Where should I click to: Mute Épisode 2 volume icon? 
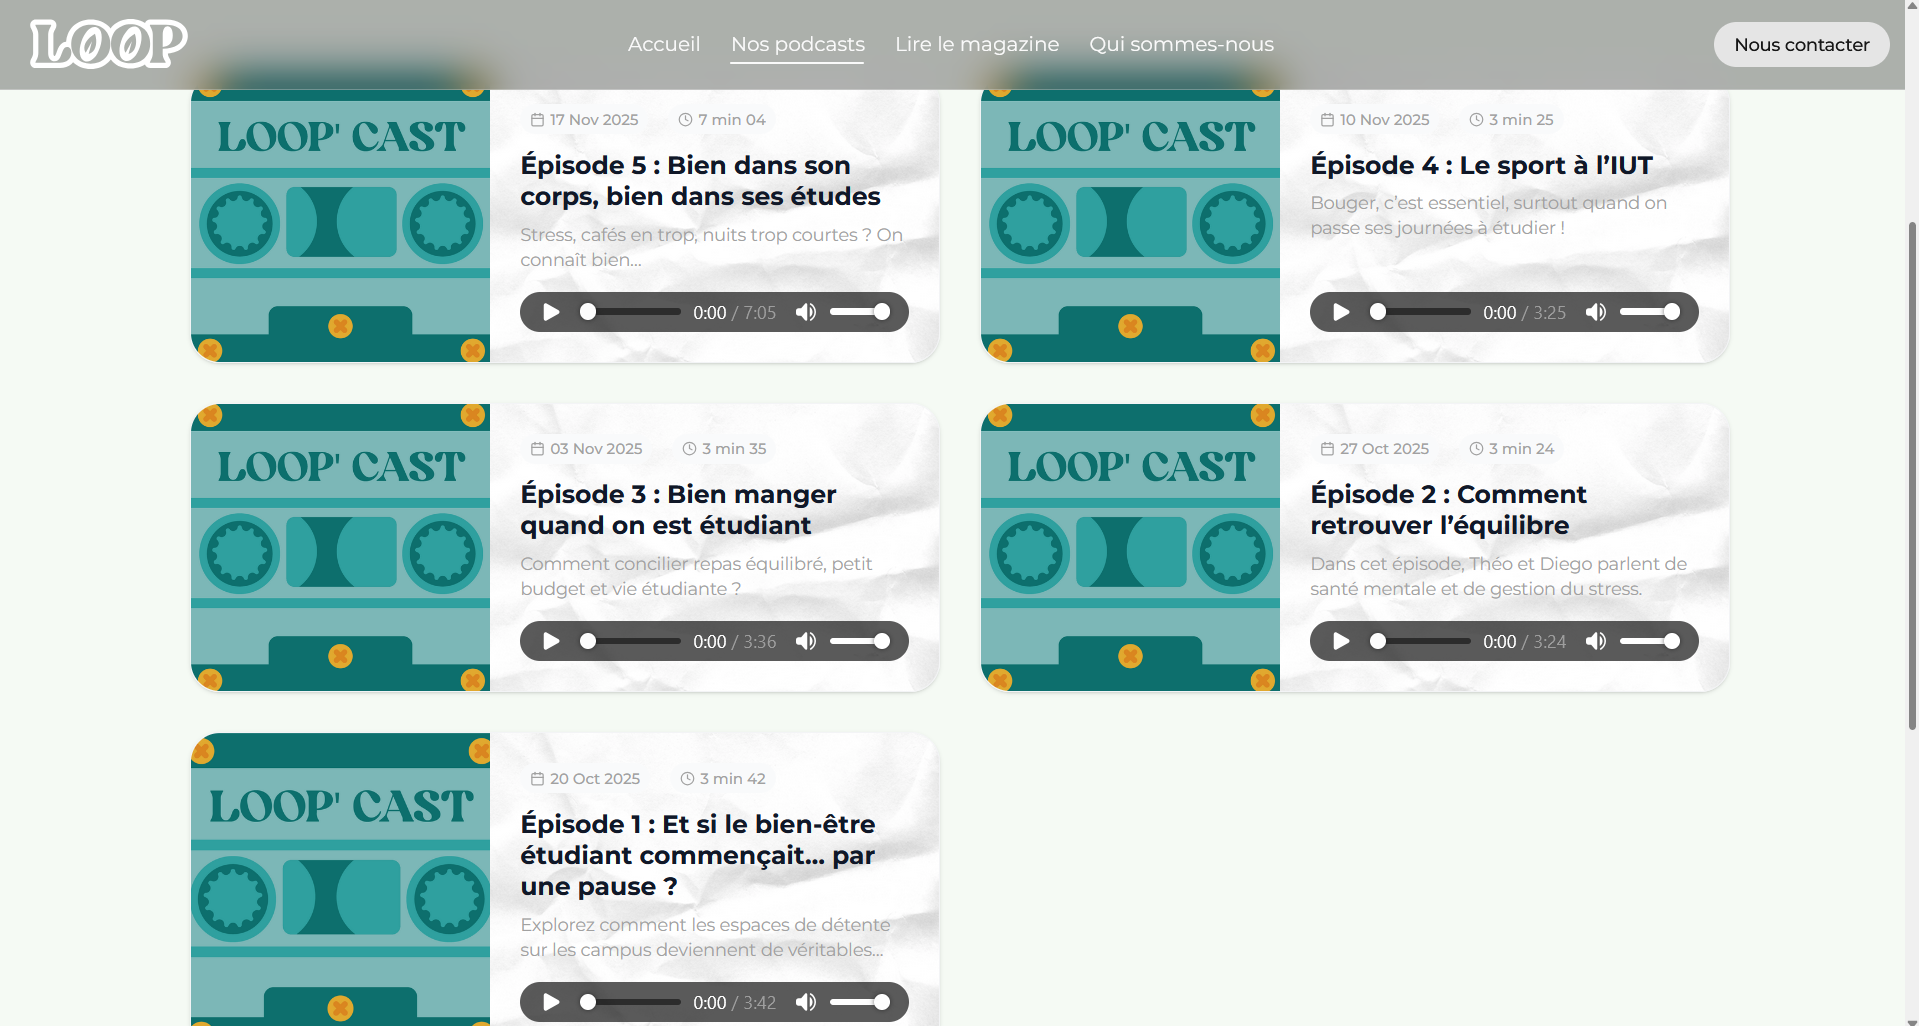tap(1596, 641)
